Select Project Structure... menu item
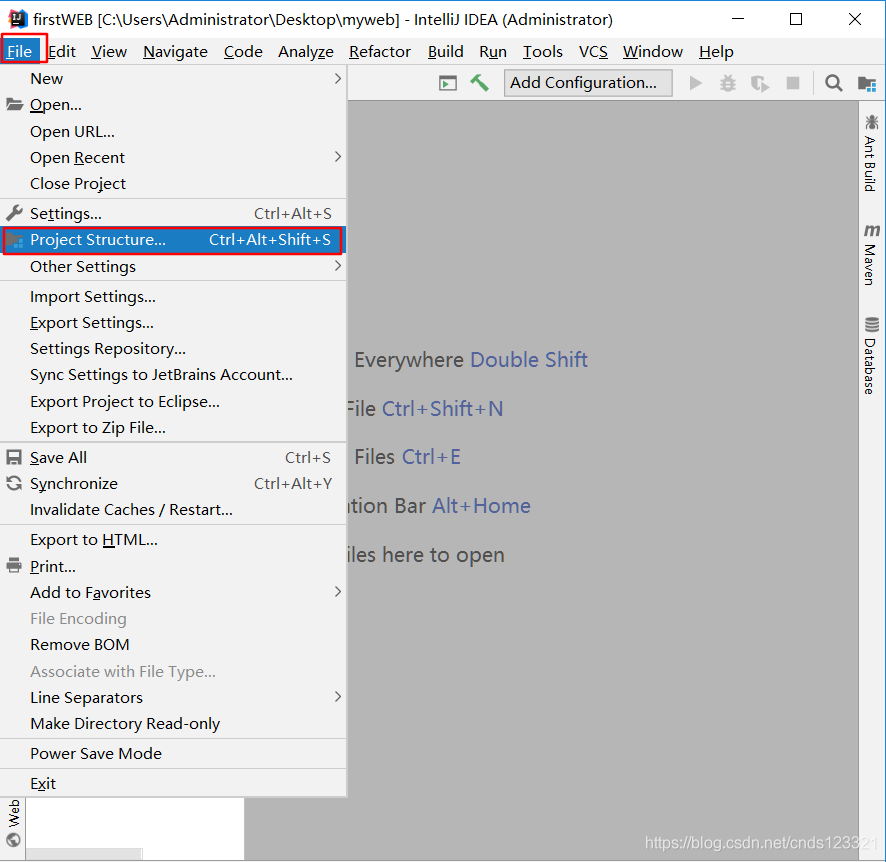 (x=173, y=240)
